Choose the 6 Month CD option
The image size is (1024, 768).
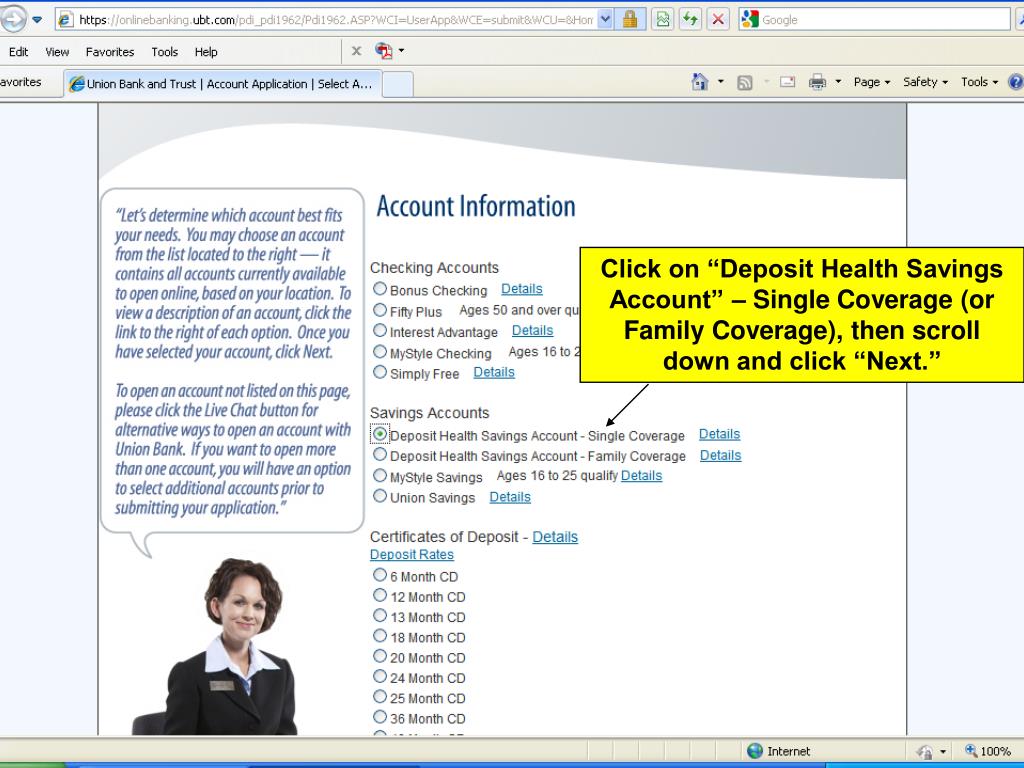coord(378,577)
